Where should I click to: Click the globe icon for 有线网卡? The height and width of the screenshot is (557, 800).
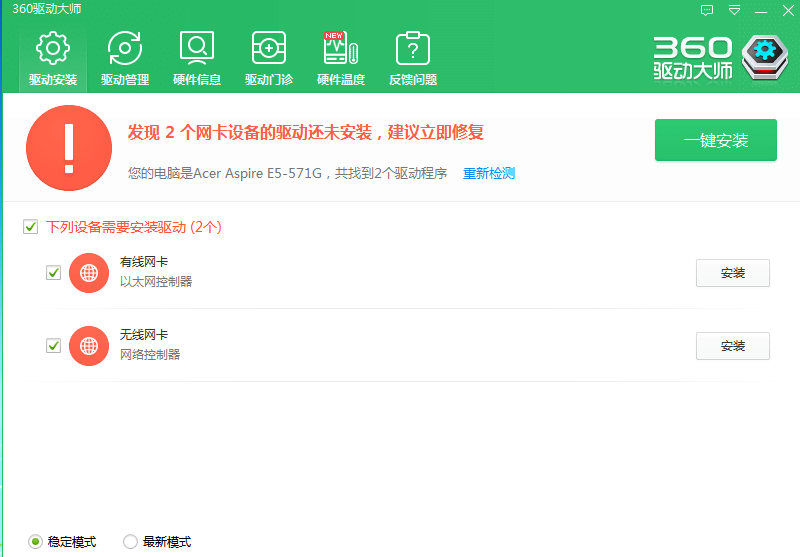pos(89,273)
